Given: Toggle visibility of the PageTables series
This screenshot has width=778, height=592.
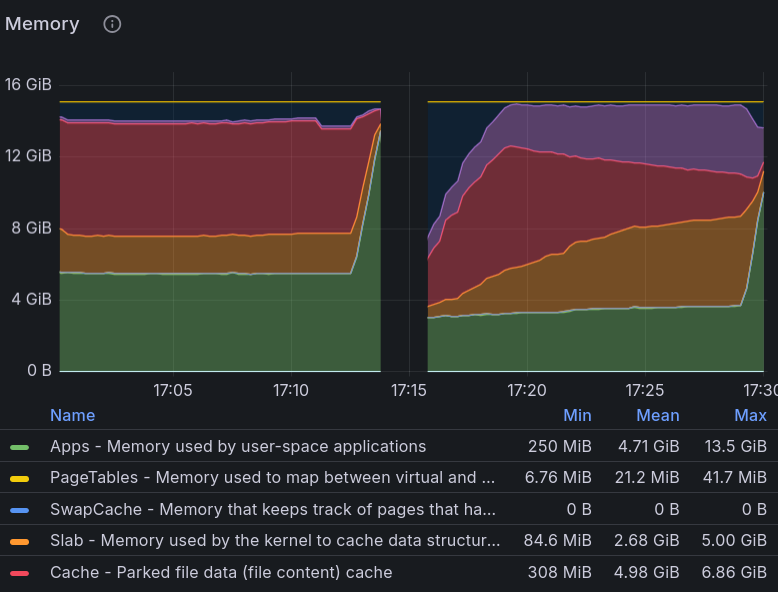Looking at the screenshot, I should (272, 477).
